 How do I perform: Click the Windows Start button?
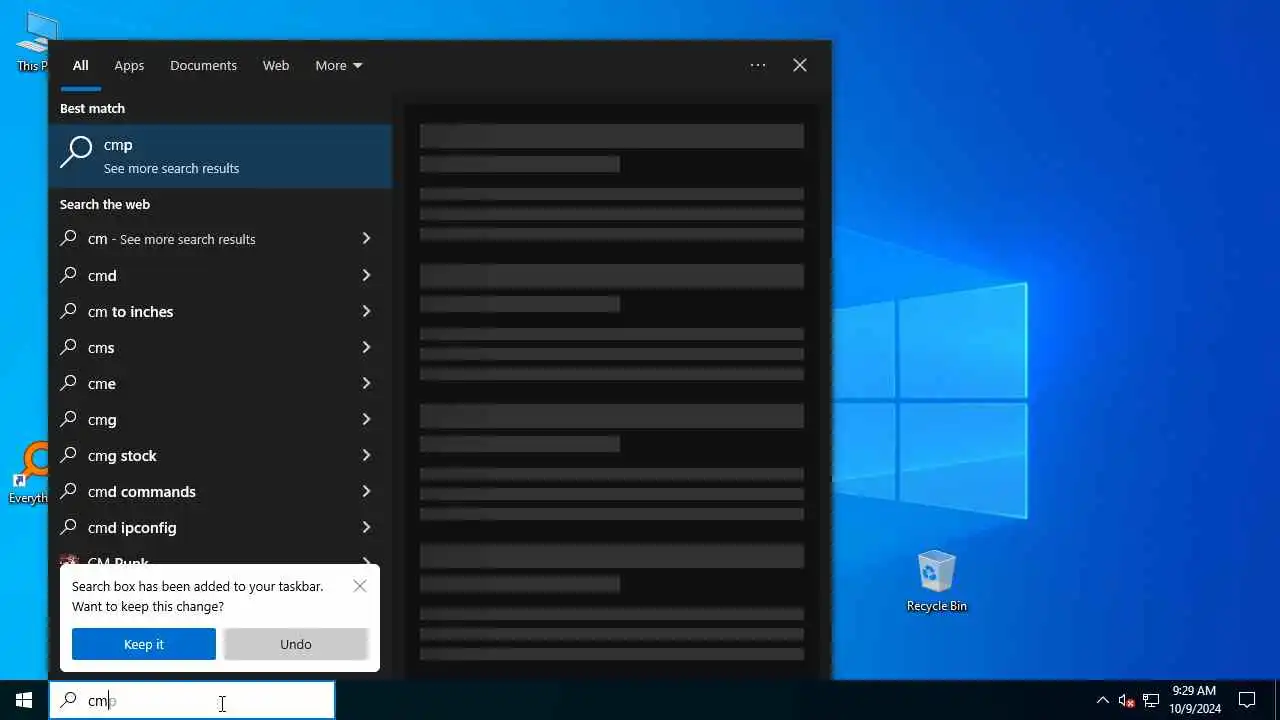coord(24,700)
